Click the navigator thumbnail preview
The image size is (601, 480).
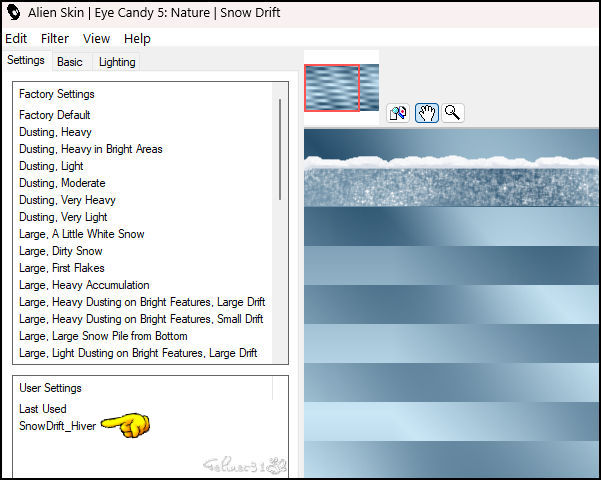[342, 88]
